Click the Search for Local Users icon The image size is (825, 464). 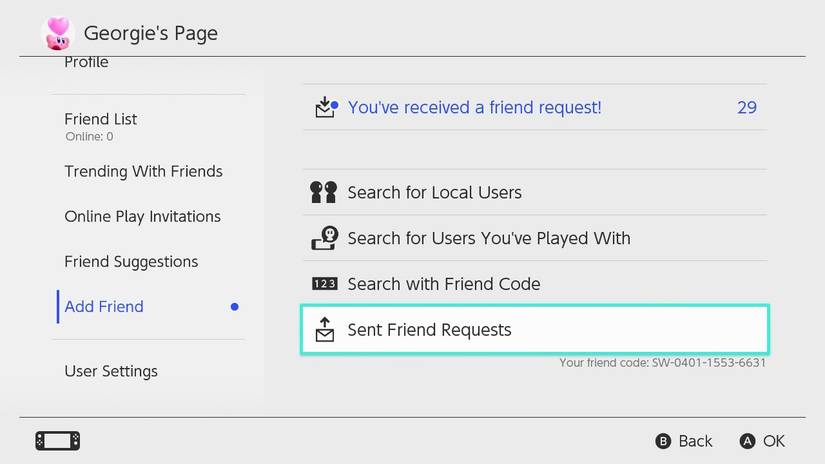click(x=324, y=192)
